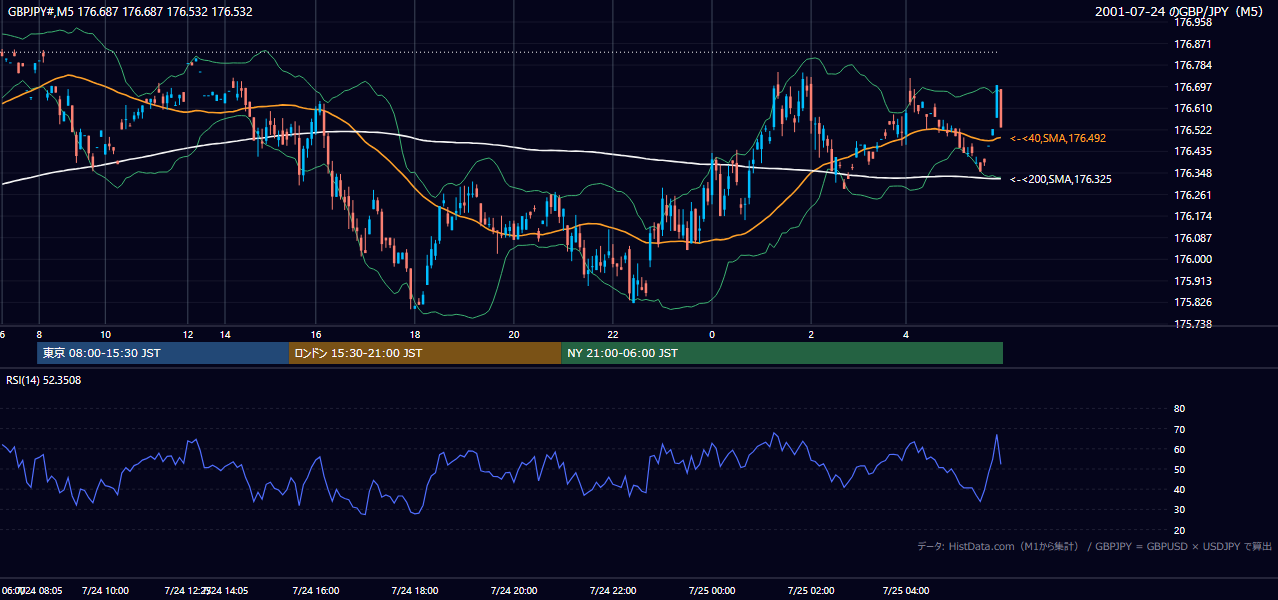Click the 40 SMA 176.492 label
The height and width of the screenshot is (600, 1278).
pyautogui.click(x=1058, y=138)
